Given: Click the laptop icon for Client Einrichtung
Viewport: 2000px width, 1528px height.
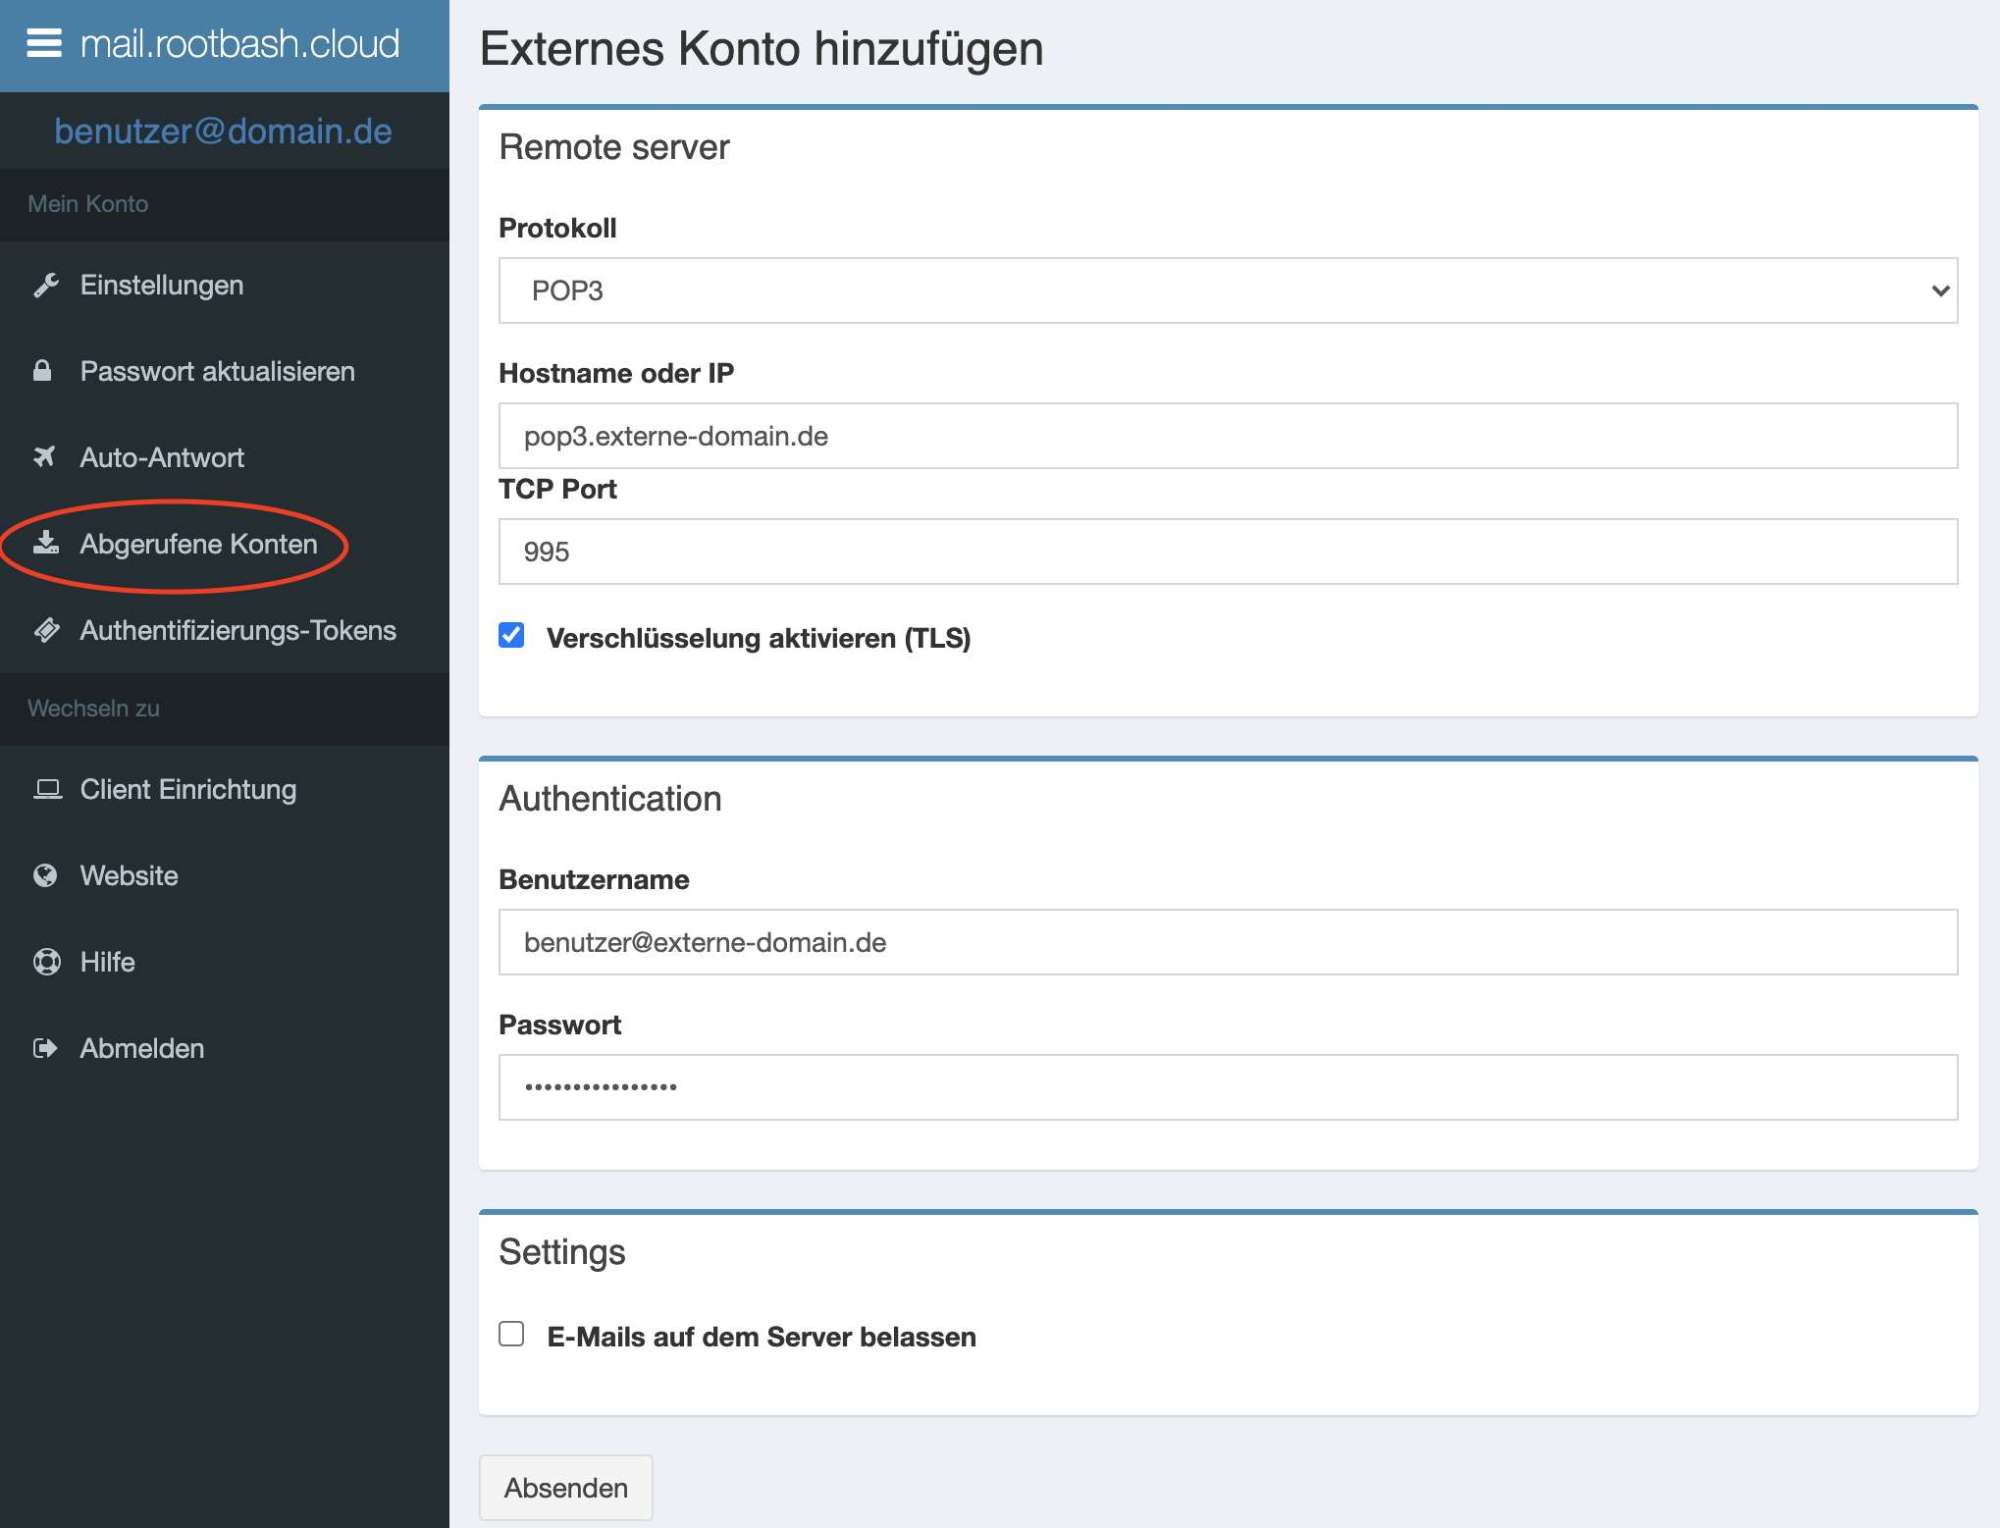Looking at the screenshot, I should coord(46,789).
